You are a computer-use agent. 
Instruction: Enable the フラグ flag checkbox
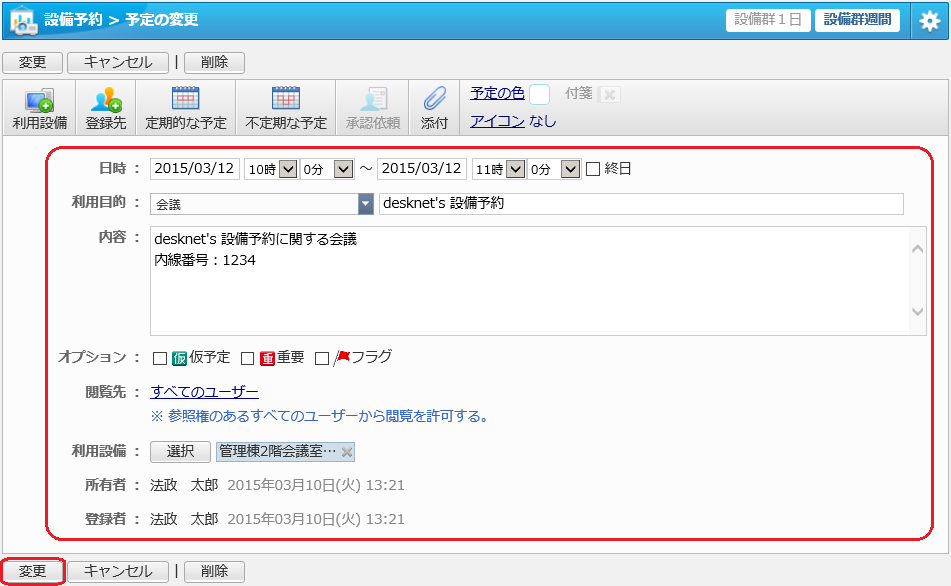click(322, 359)
